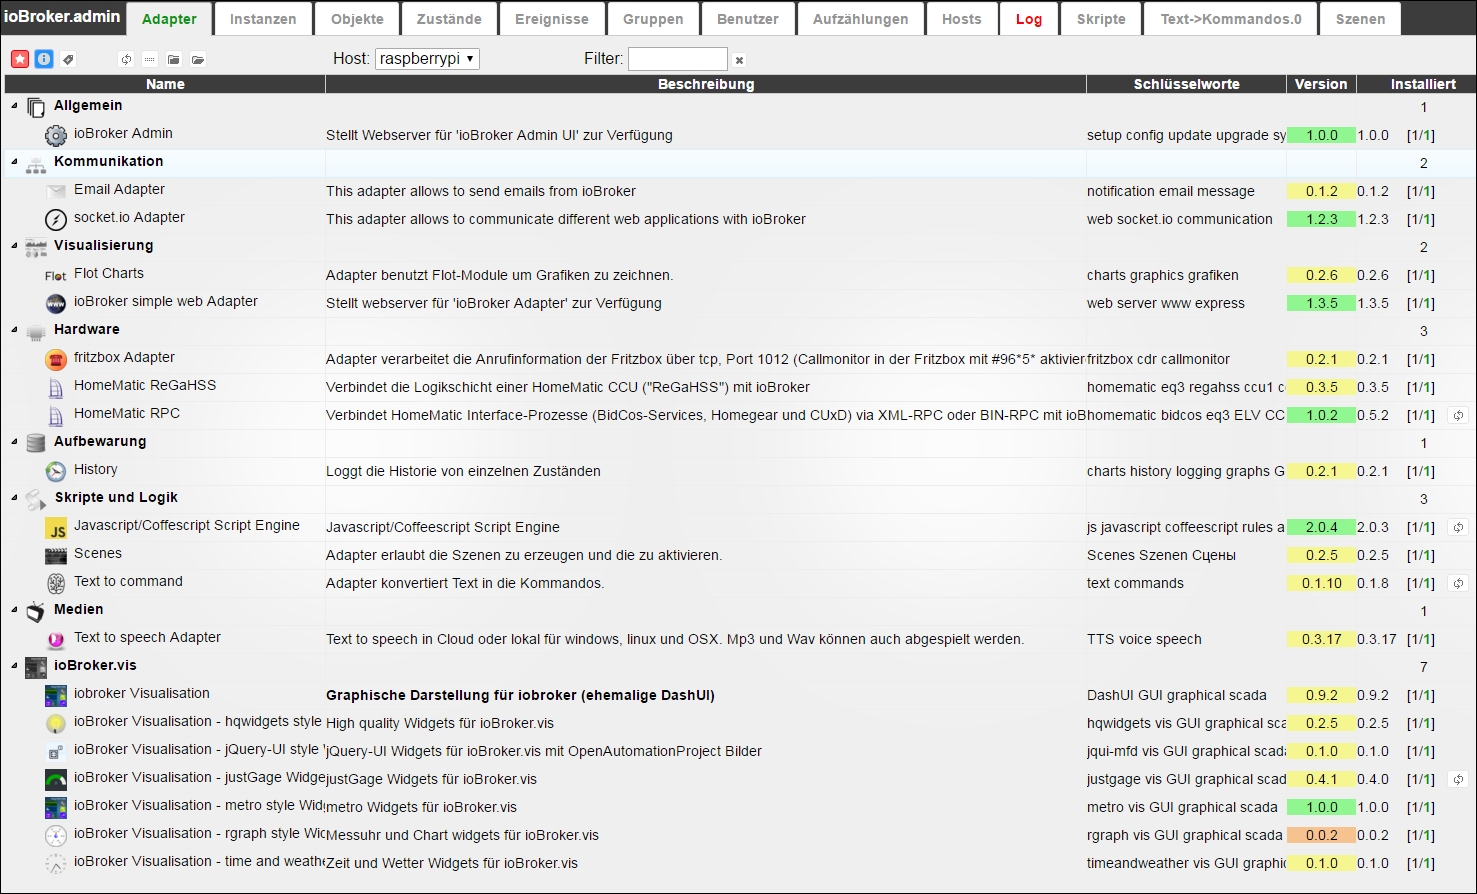Click inside the Filter text field
Viewport: 1477px width, 894px height.
[x=678, y=59]
